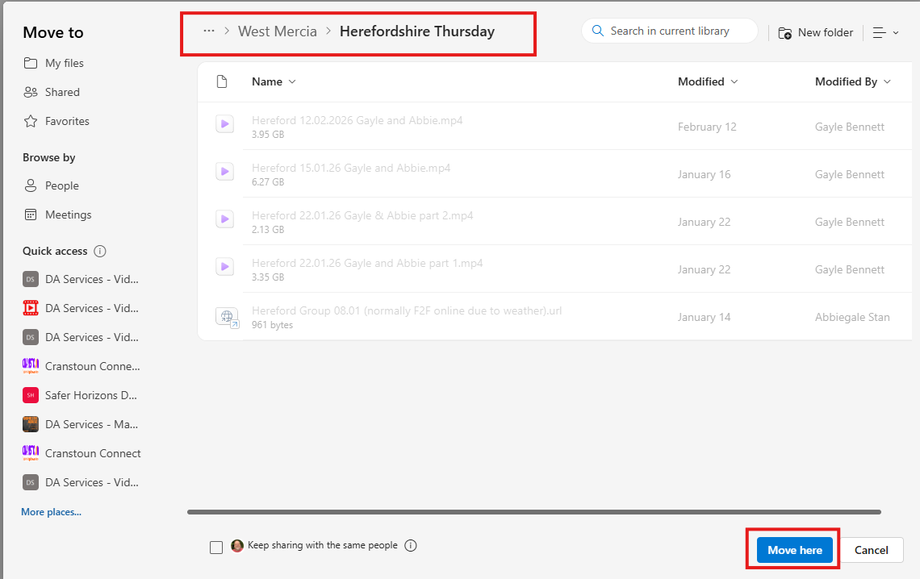
Task: Cancel the move dialog
Action: pos(871,550)
